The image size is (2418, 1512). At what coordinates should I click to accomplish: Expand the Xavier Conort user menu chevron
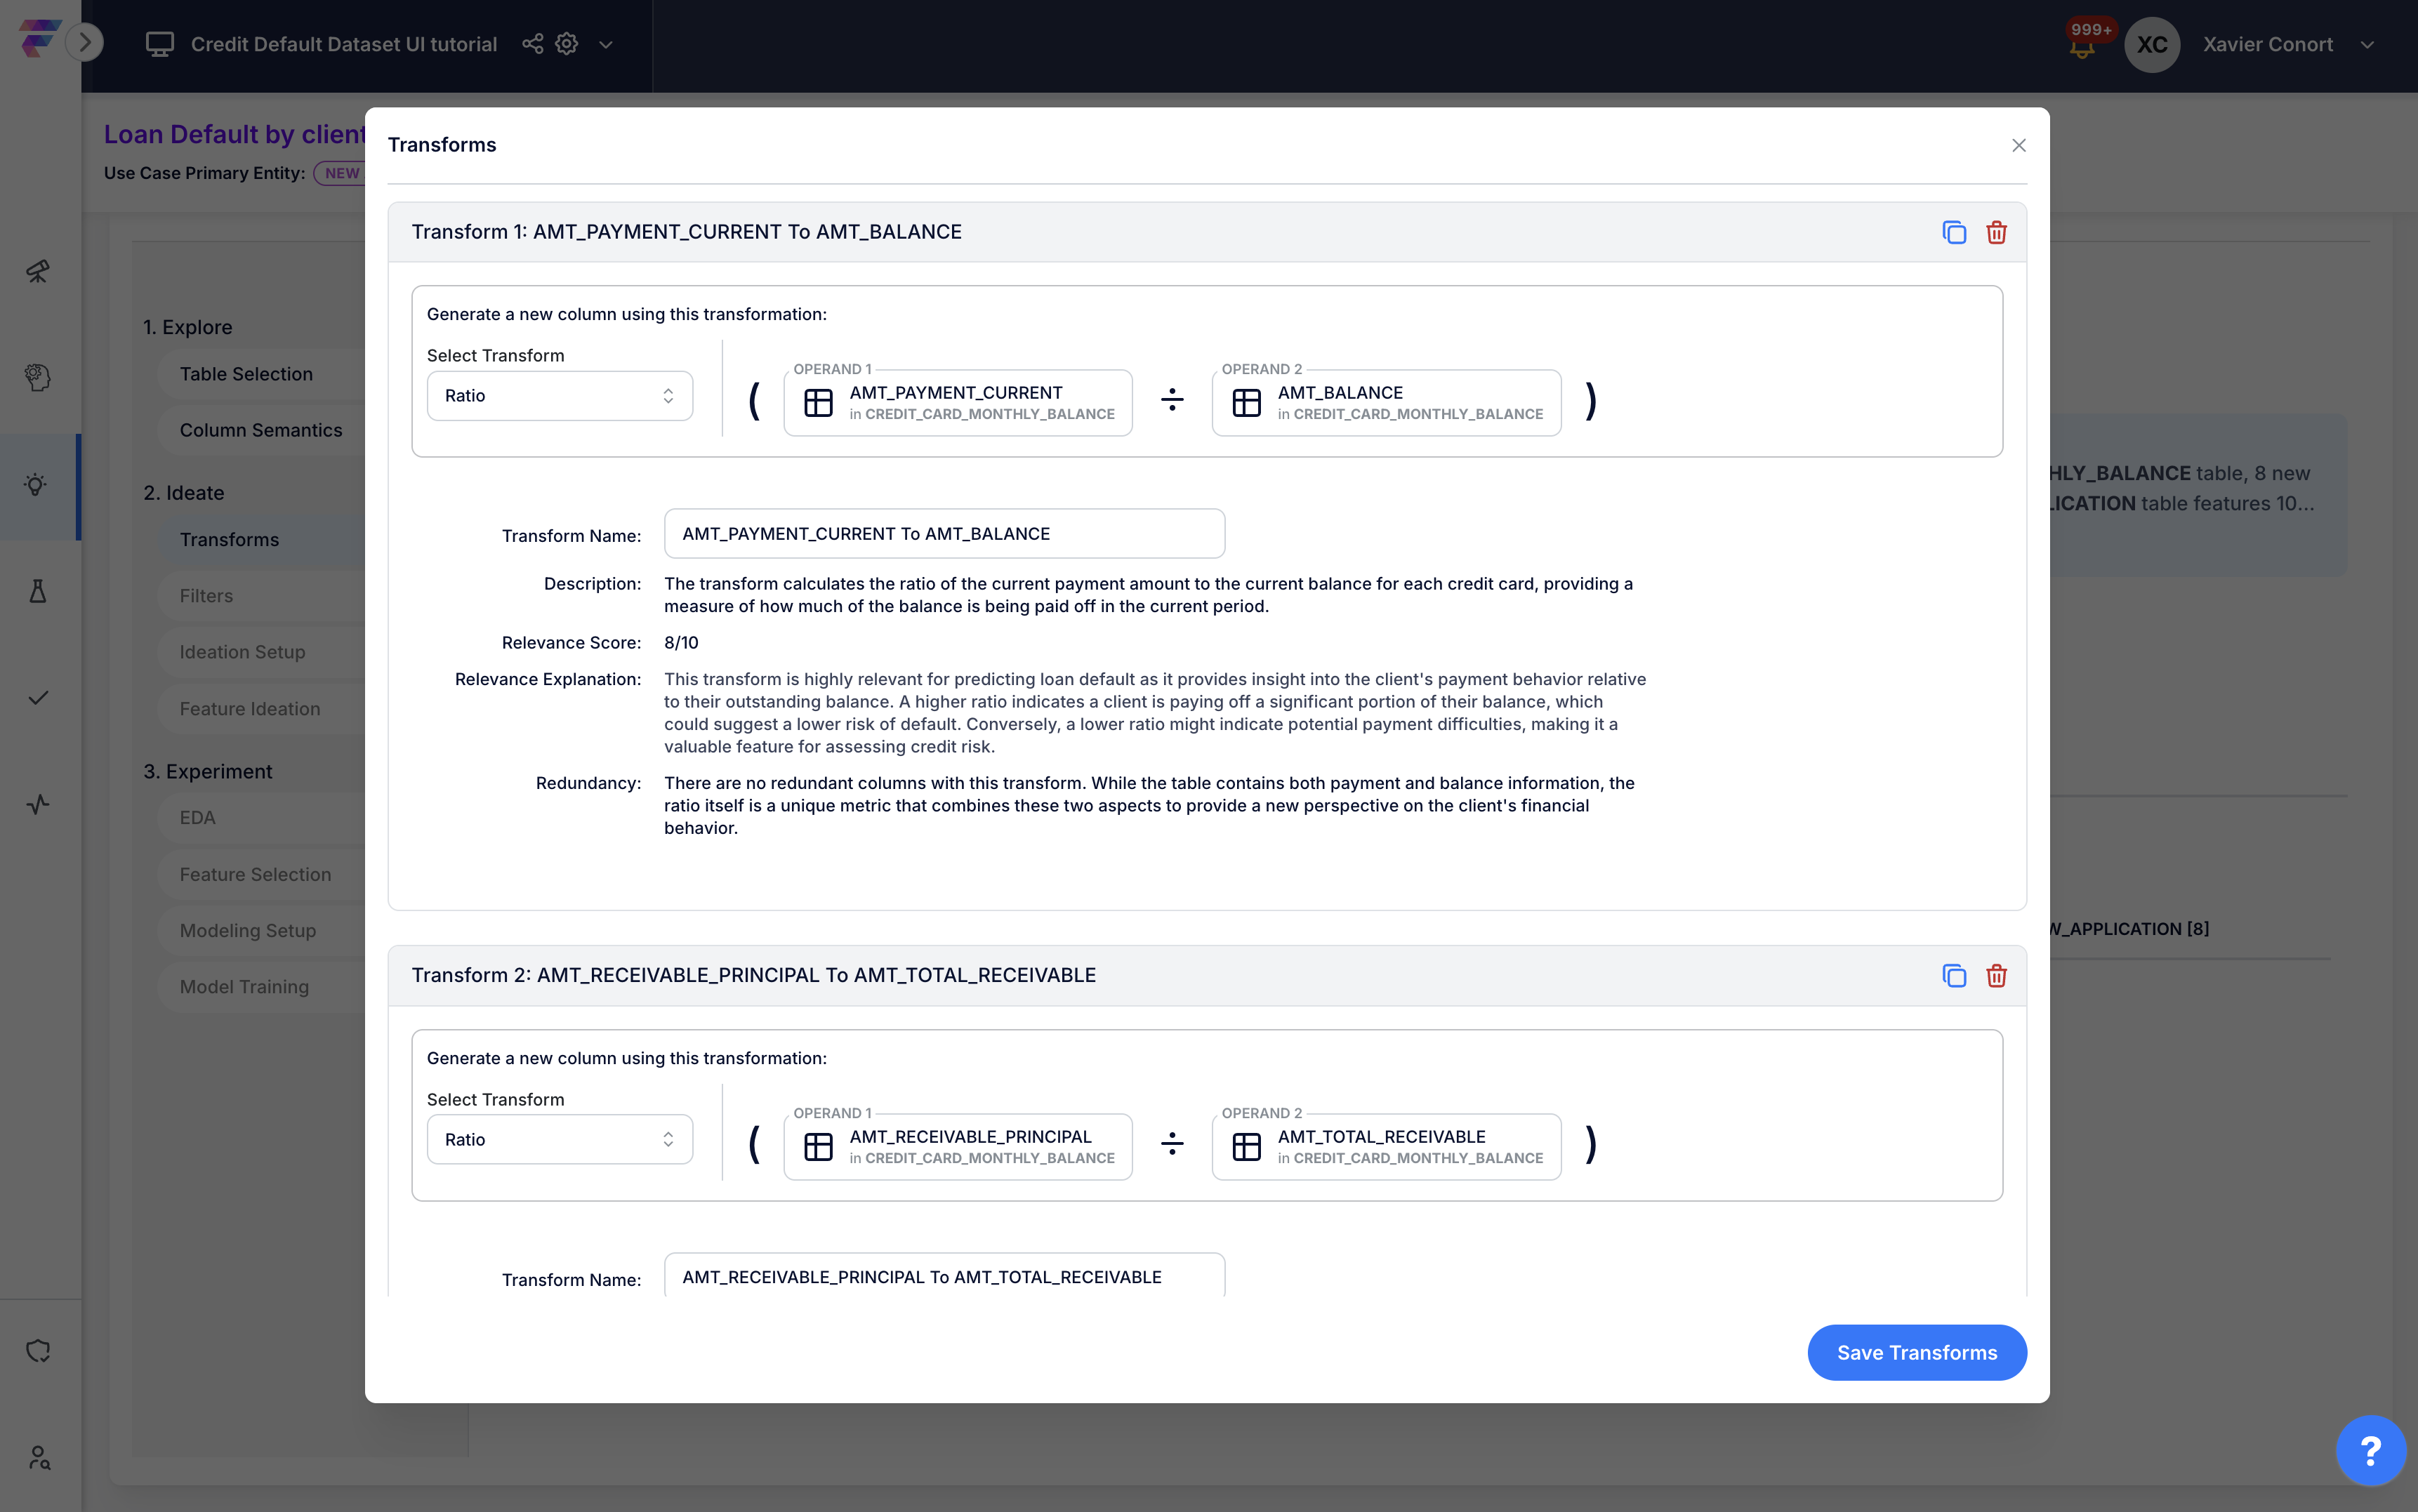pyautogui.click(x=2367, y=45)
